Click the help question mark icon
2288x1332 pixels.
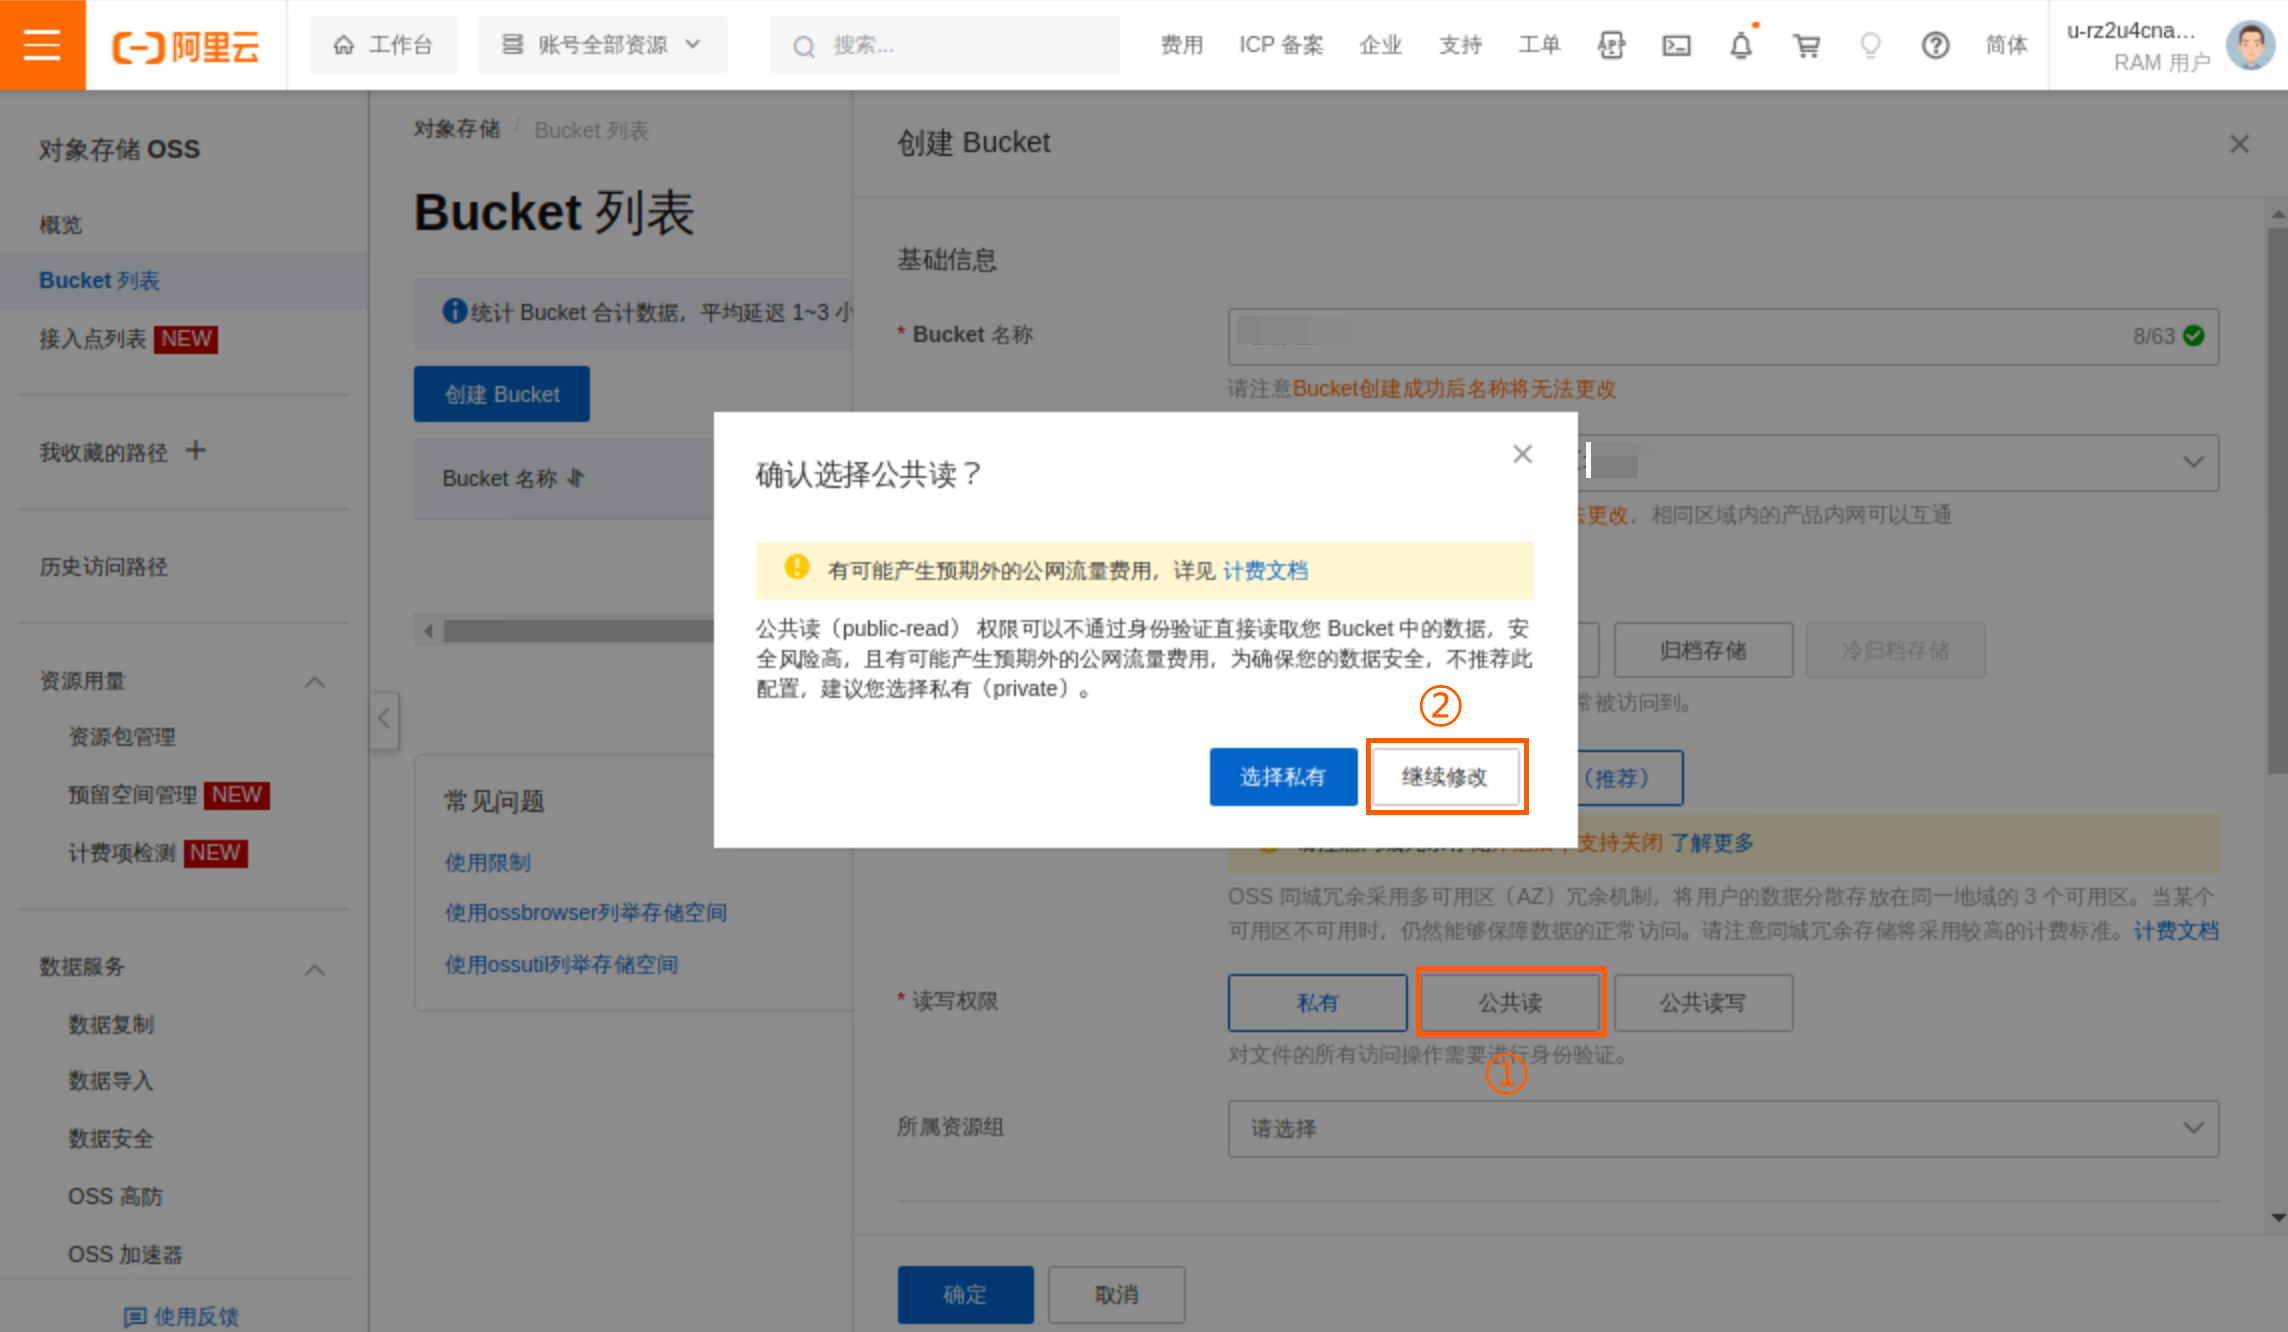1935,45
